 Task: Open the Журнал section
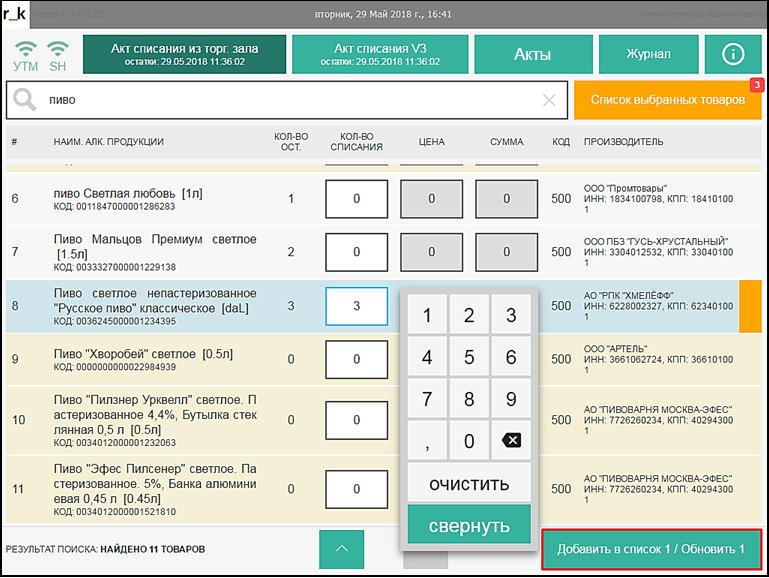648,54
